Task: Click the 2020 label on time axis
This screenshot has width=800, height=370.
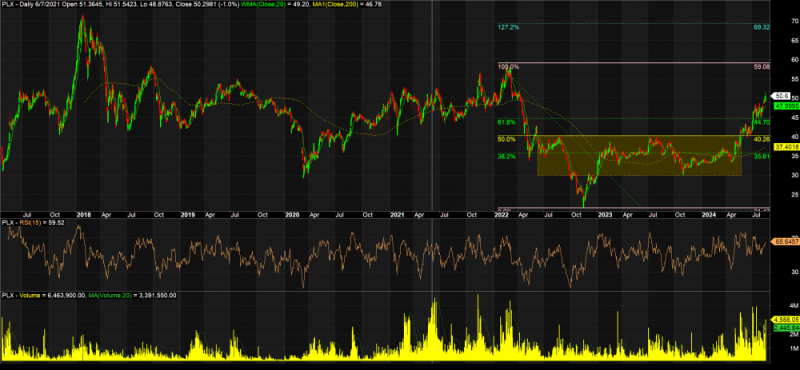Action: coord(292,215)
